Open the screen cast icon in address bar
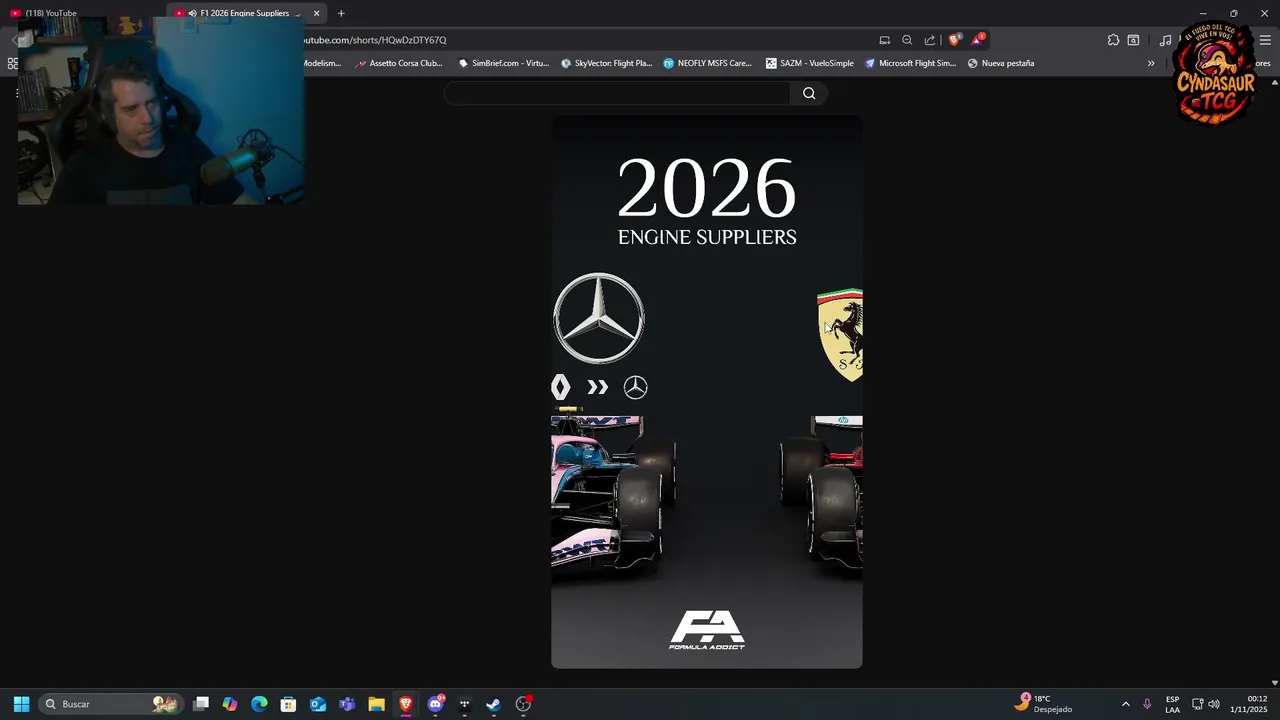 tap(885, 40)
